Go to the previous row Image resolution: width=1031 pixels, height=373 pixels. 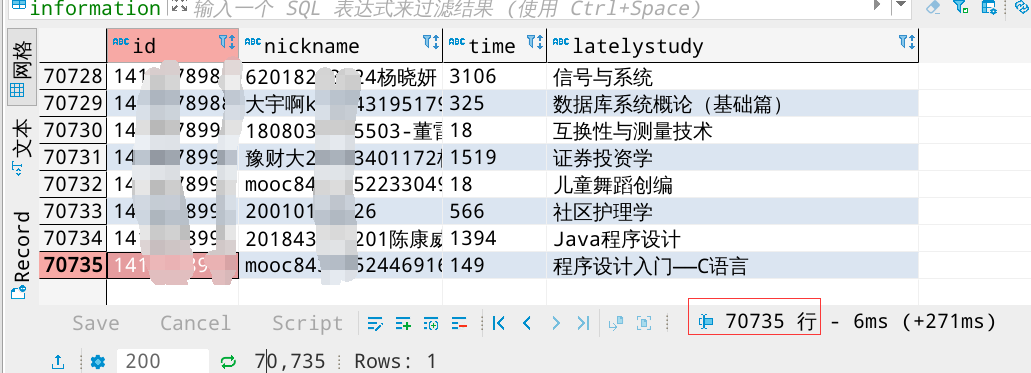[x=527, y=323]
